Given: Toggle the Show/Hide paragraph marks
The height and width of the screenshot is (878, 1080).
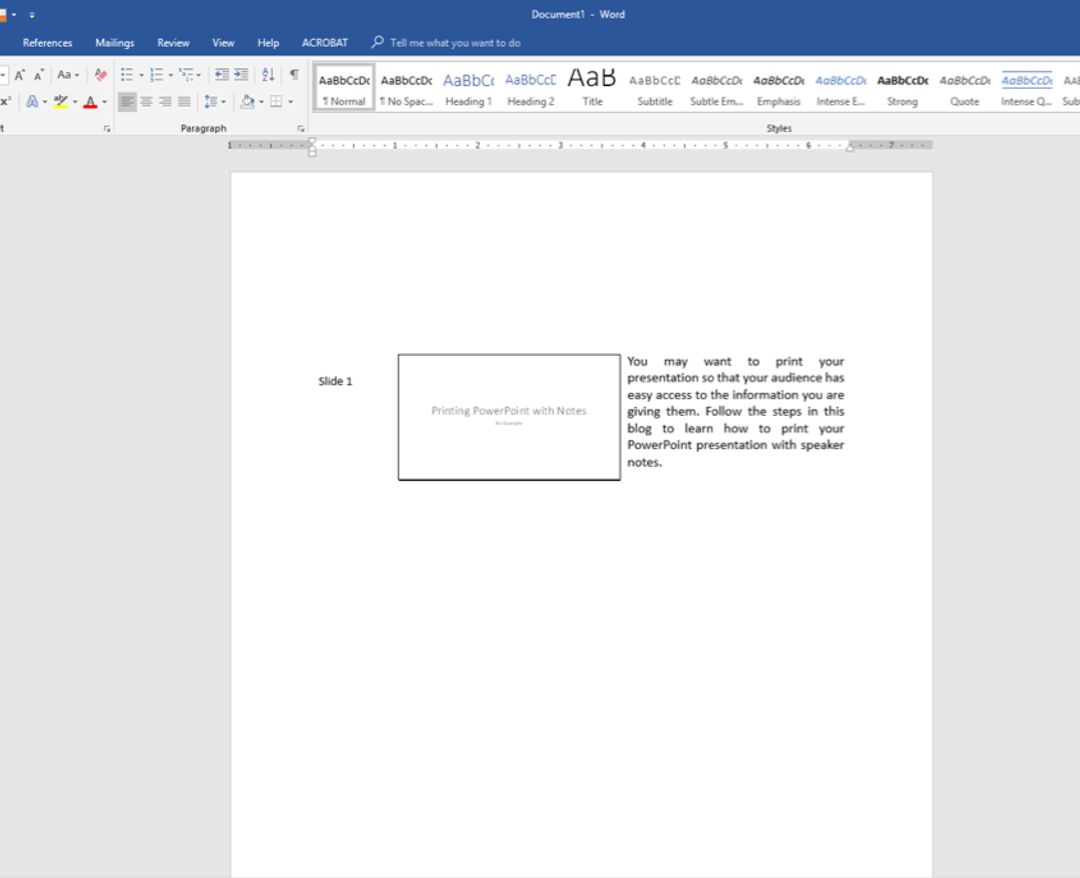Looking at the screenshot, I should pos(293,74).
